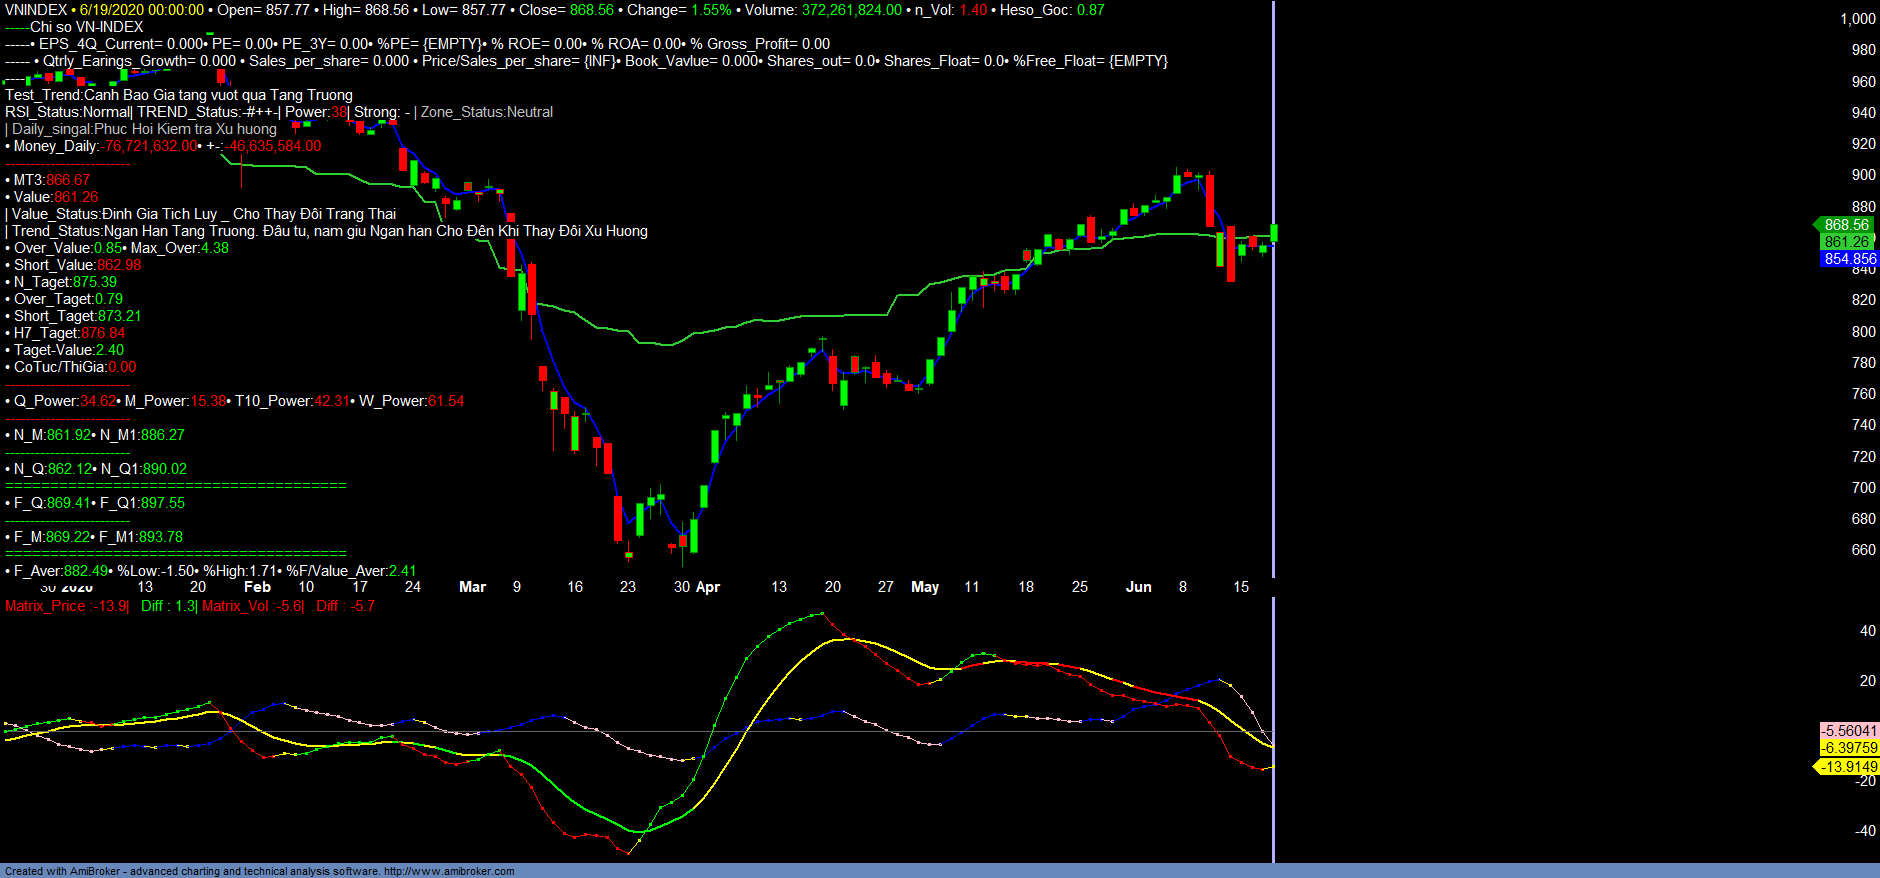
Task: Click the VNINDEX symbol title
Action: 36,10
